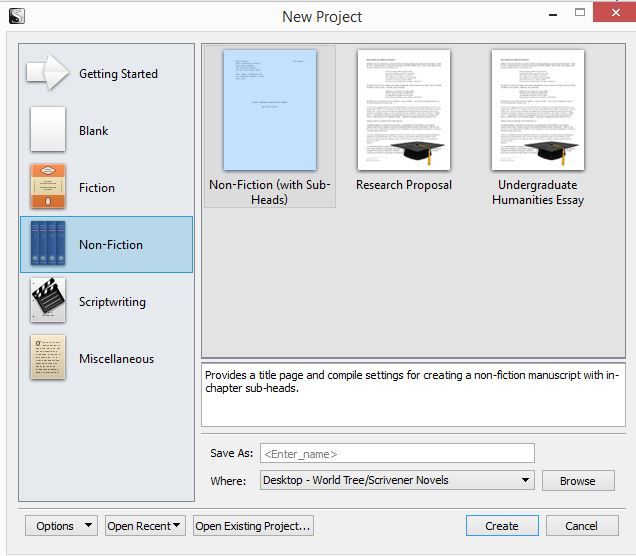Viewport: 636px width, 556px height.
Task: Click the Non-Fiction (with Sub-Heads) label
Action: (x=270, y=192)
